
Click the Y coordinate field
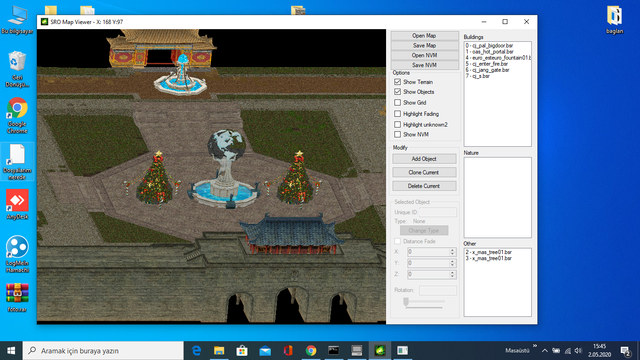(428, 263)
